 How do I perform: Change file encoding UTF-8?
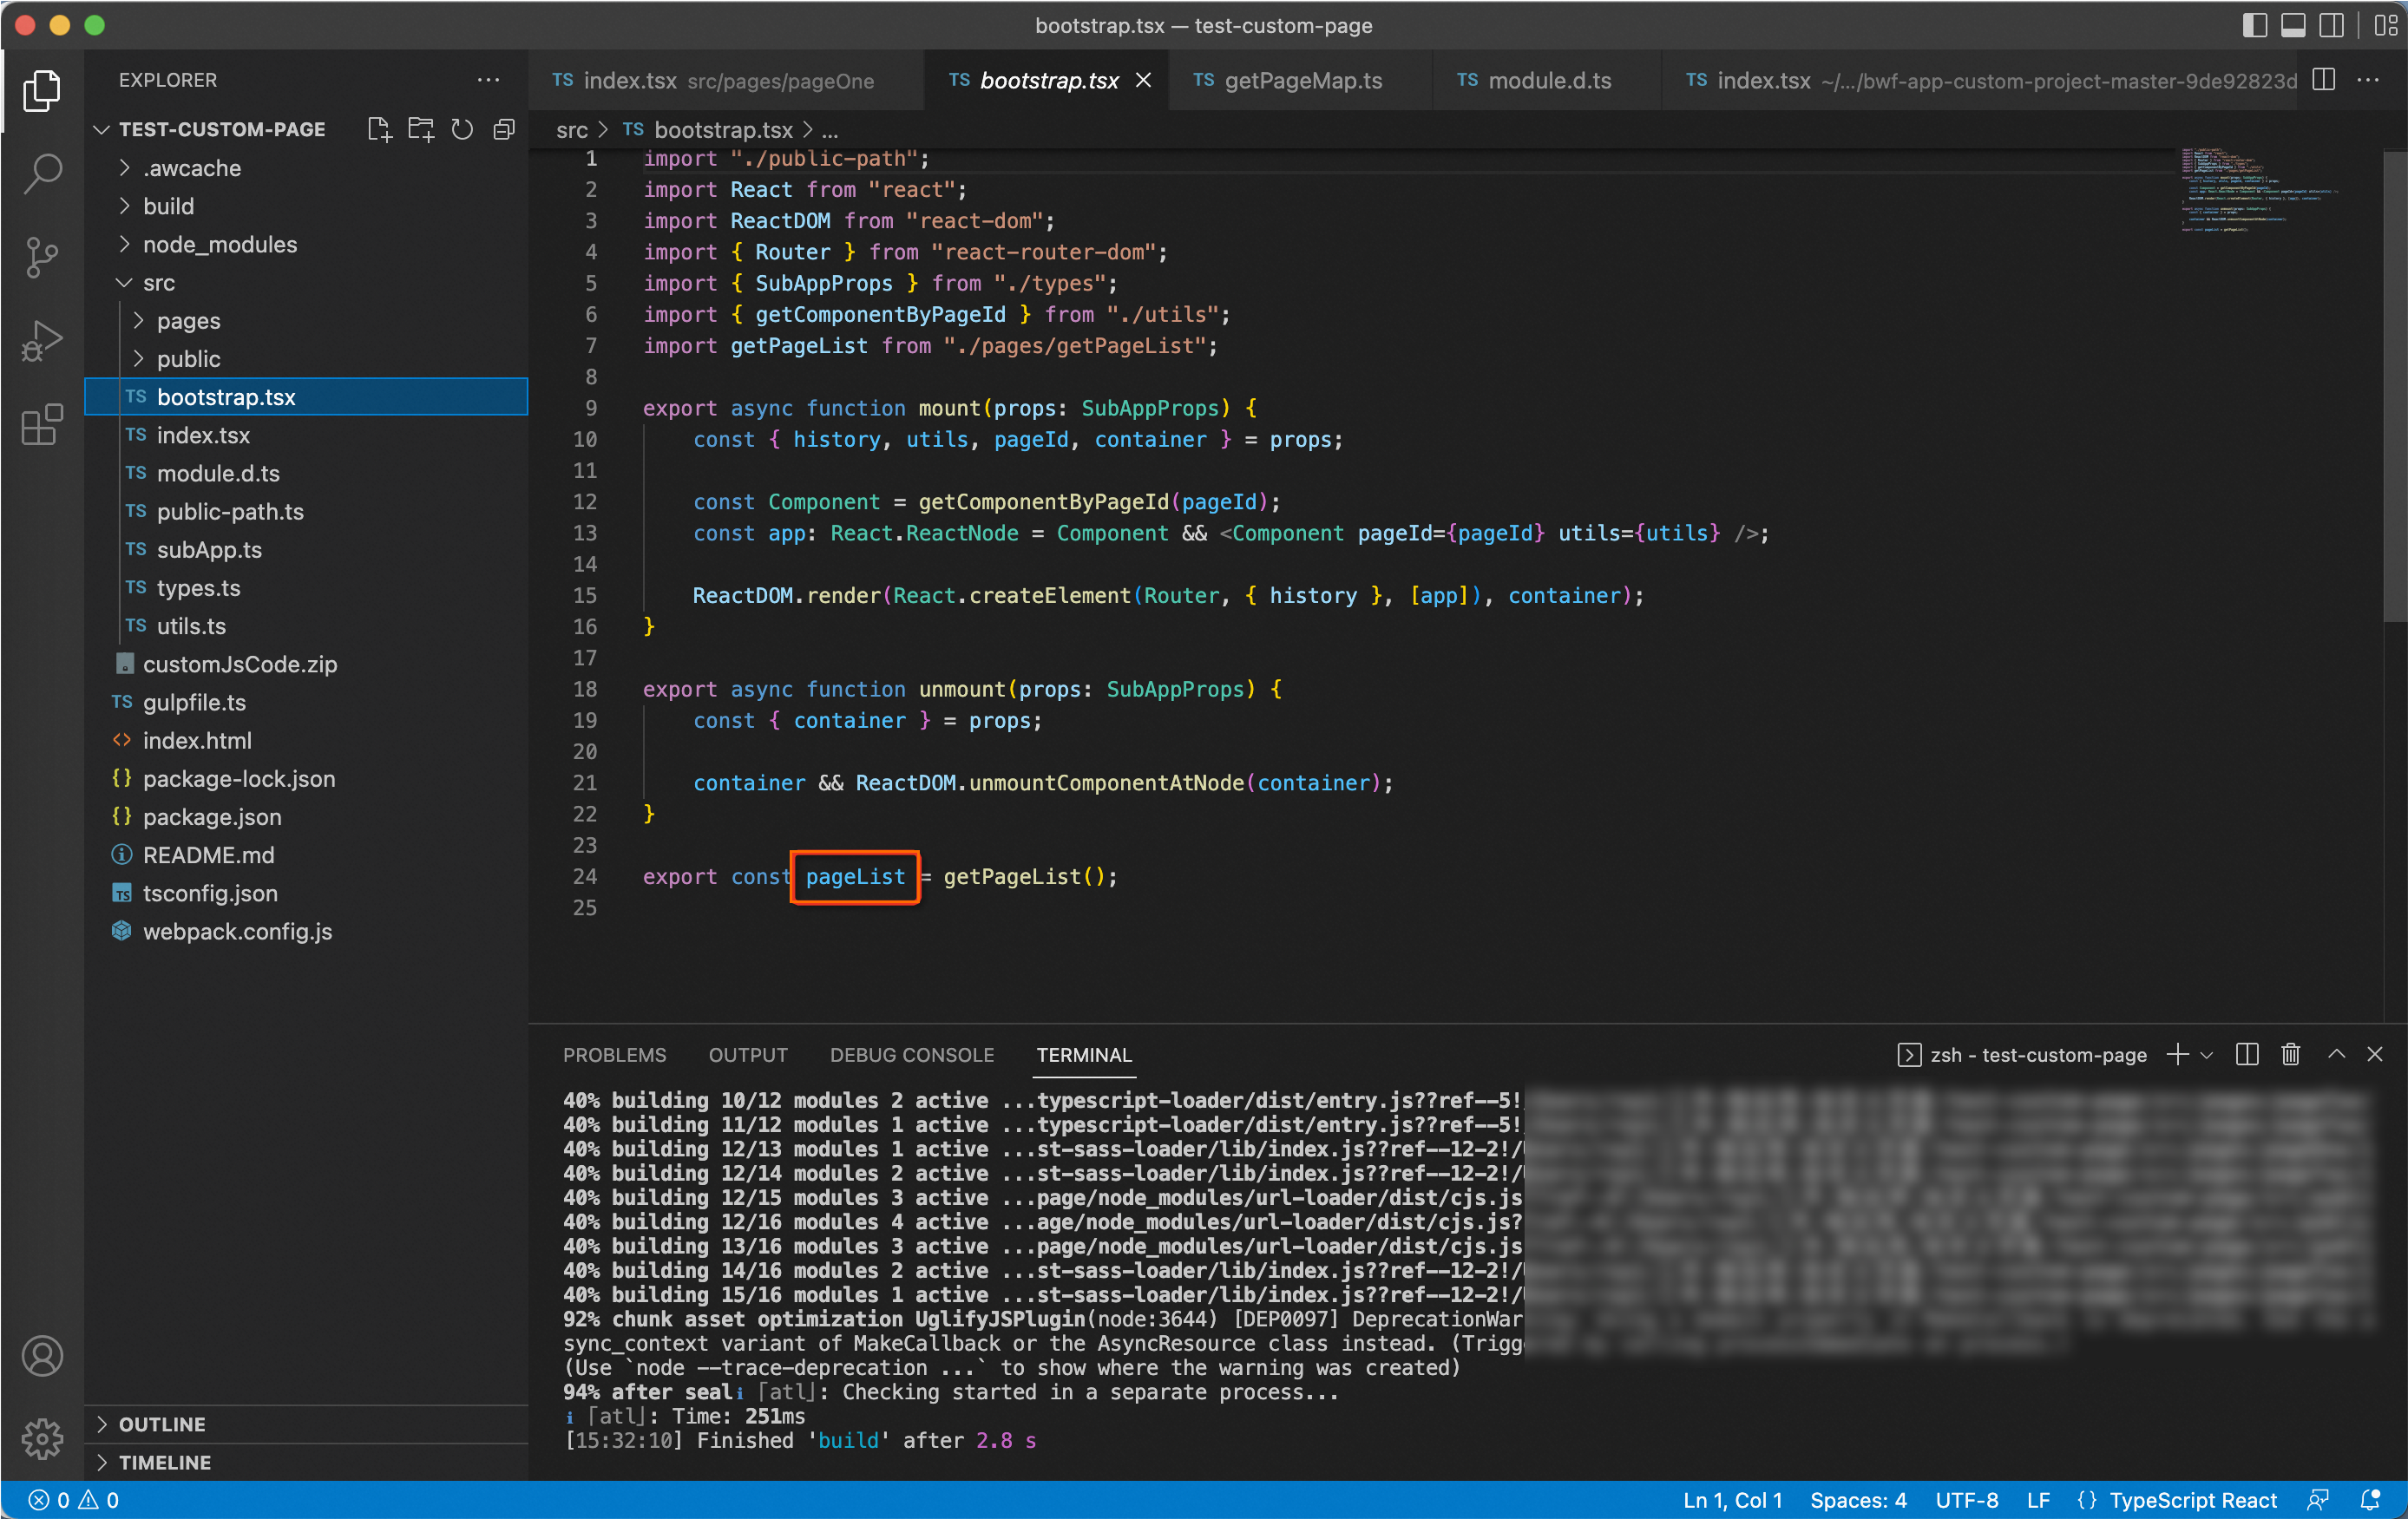coord(1966,1499)
